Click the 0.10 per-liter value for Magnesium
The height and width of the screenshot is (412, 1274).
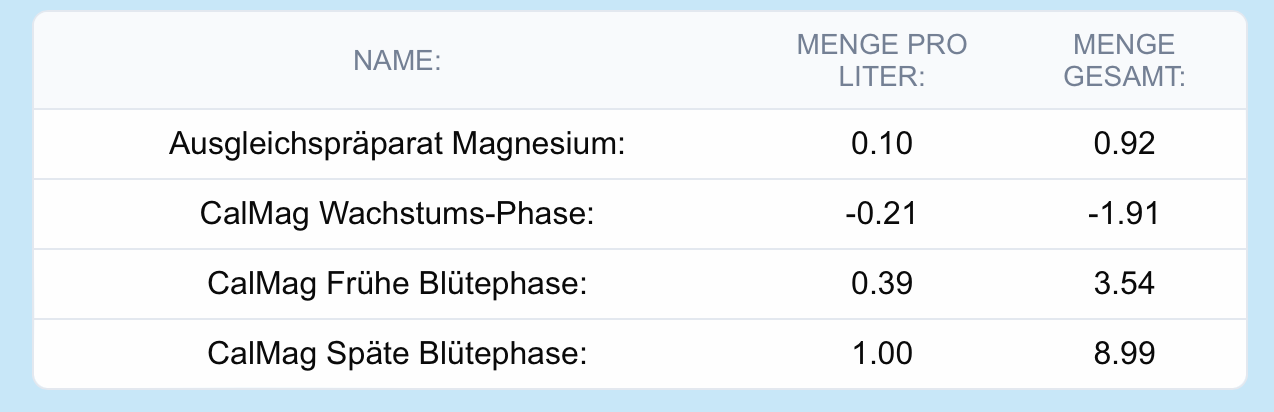[881, 144]
